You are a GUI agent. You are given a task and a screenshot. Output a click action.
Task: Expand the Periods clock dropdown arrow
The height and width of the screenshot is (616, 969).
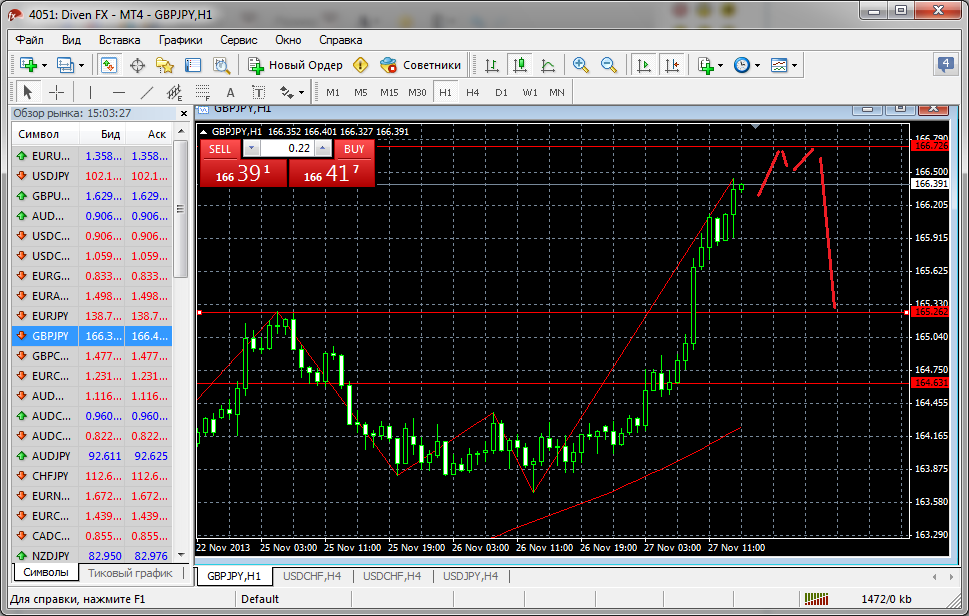[757, 65]
